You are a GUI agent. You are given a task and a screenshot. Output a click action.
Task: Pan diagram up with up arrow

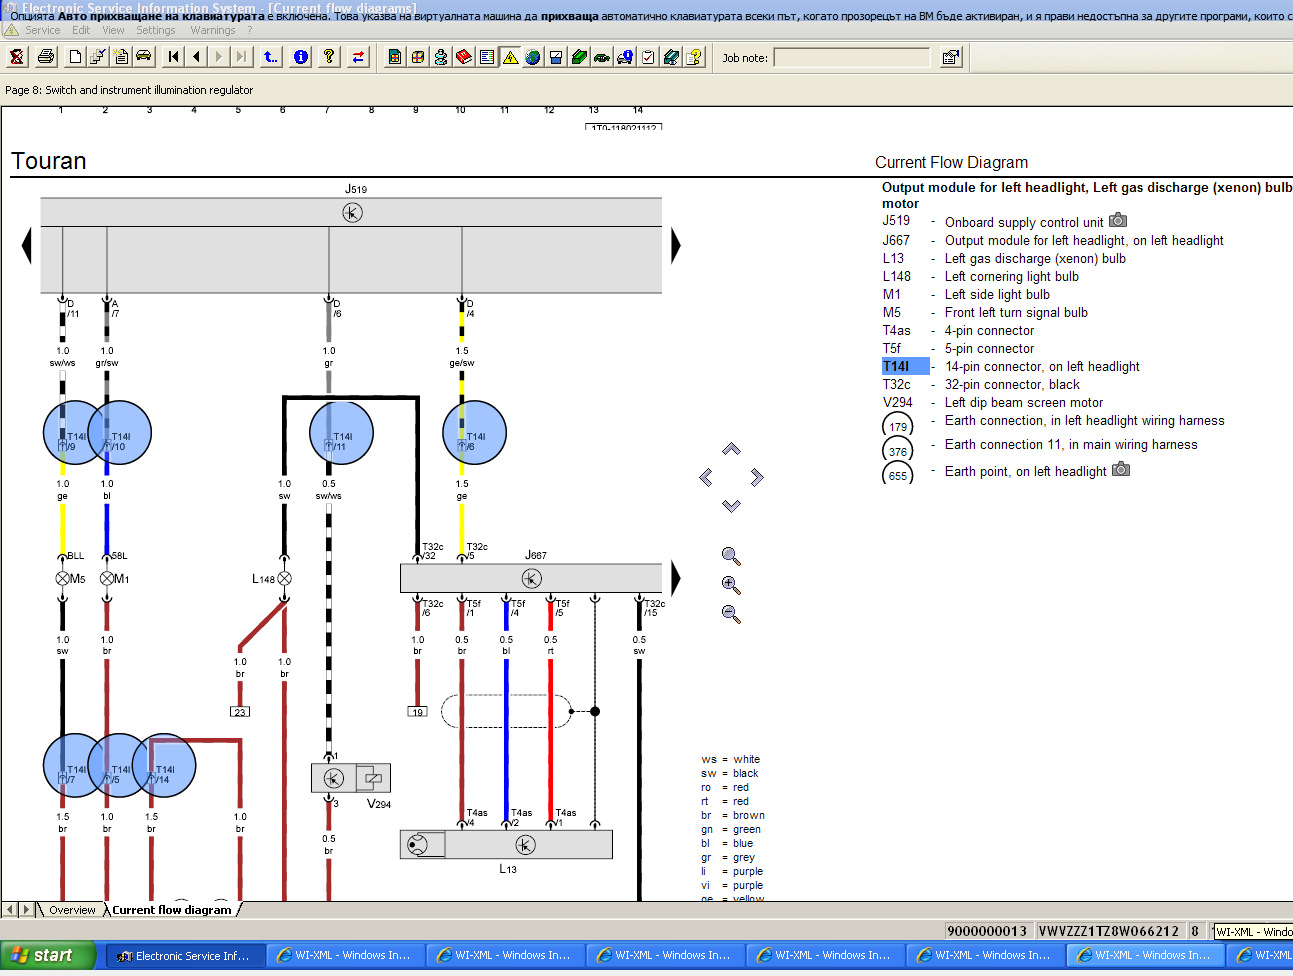(731, 449)
